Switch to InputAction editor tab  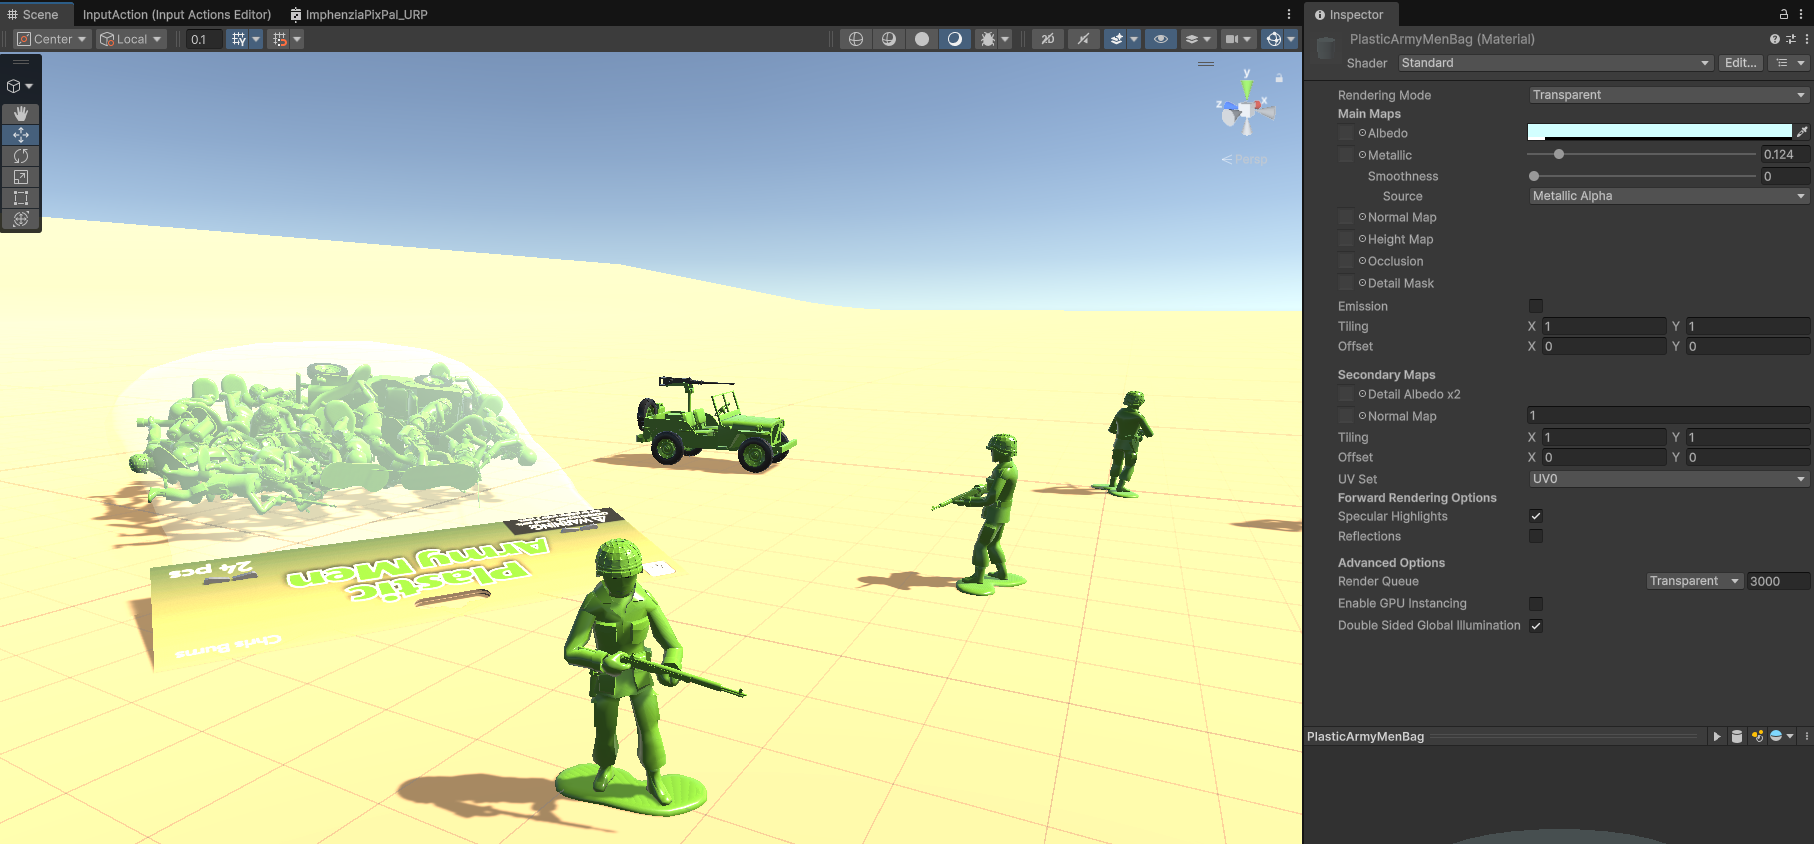177,14
